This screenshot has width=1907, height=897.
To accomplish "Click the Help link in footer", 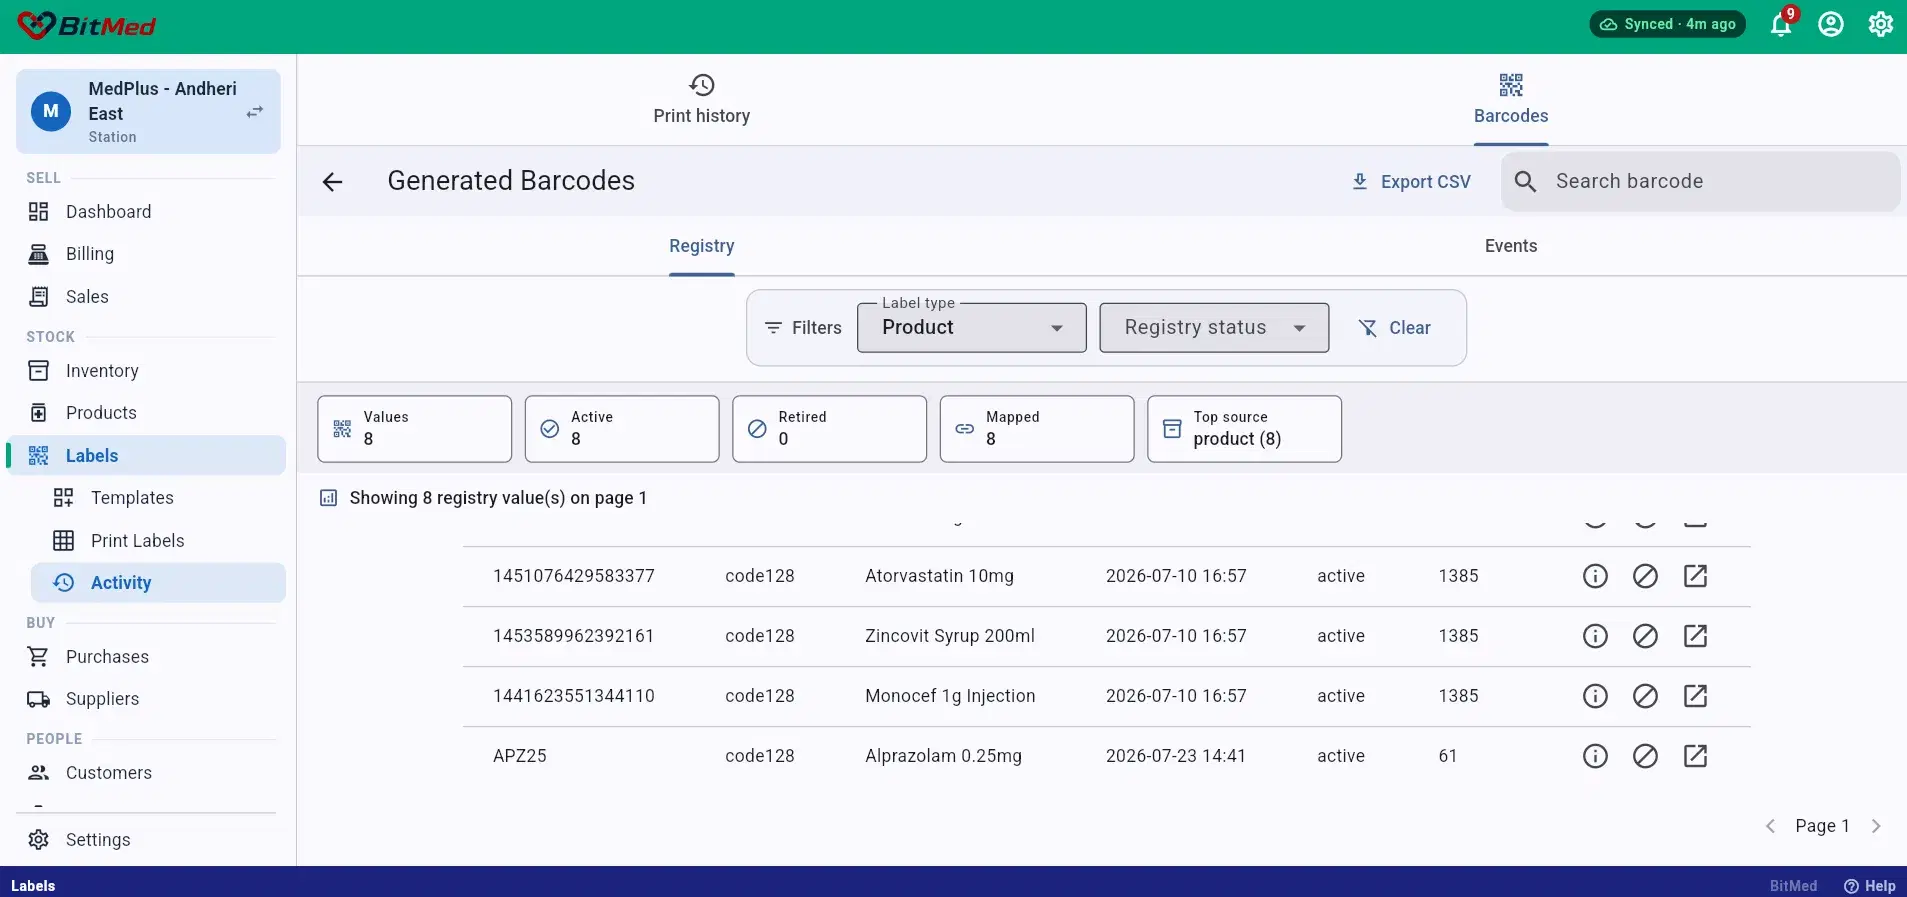I will (1869, 886).
